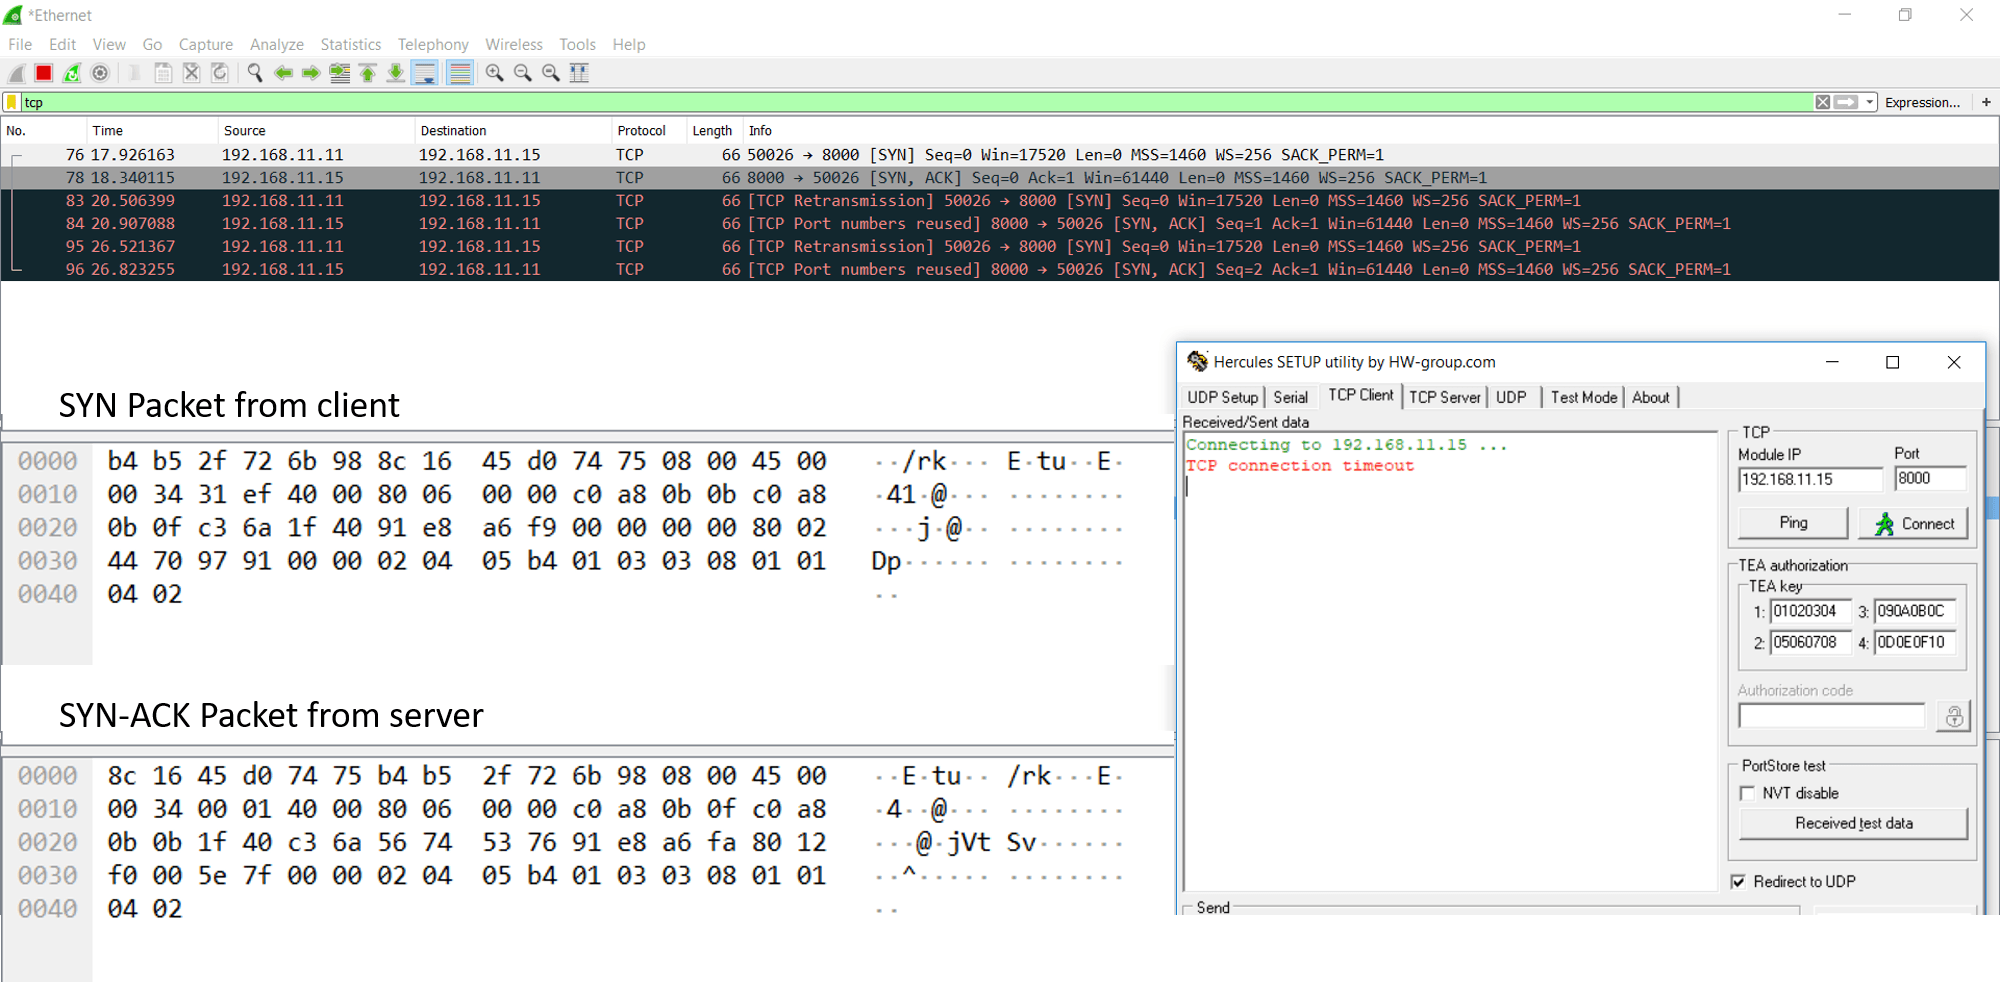
Task: Enable the NVT disable checkbox
Action: coord(1748,793)
